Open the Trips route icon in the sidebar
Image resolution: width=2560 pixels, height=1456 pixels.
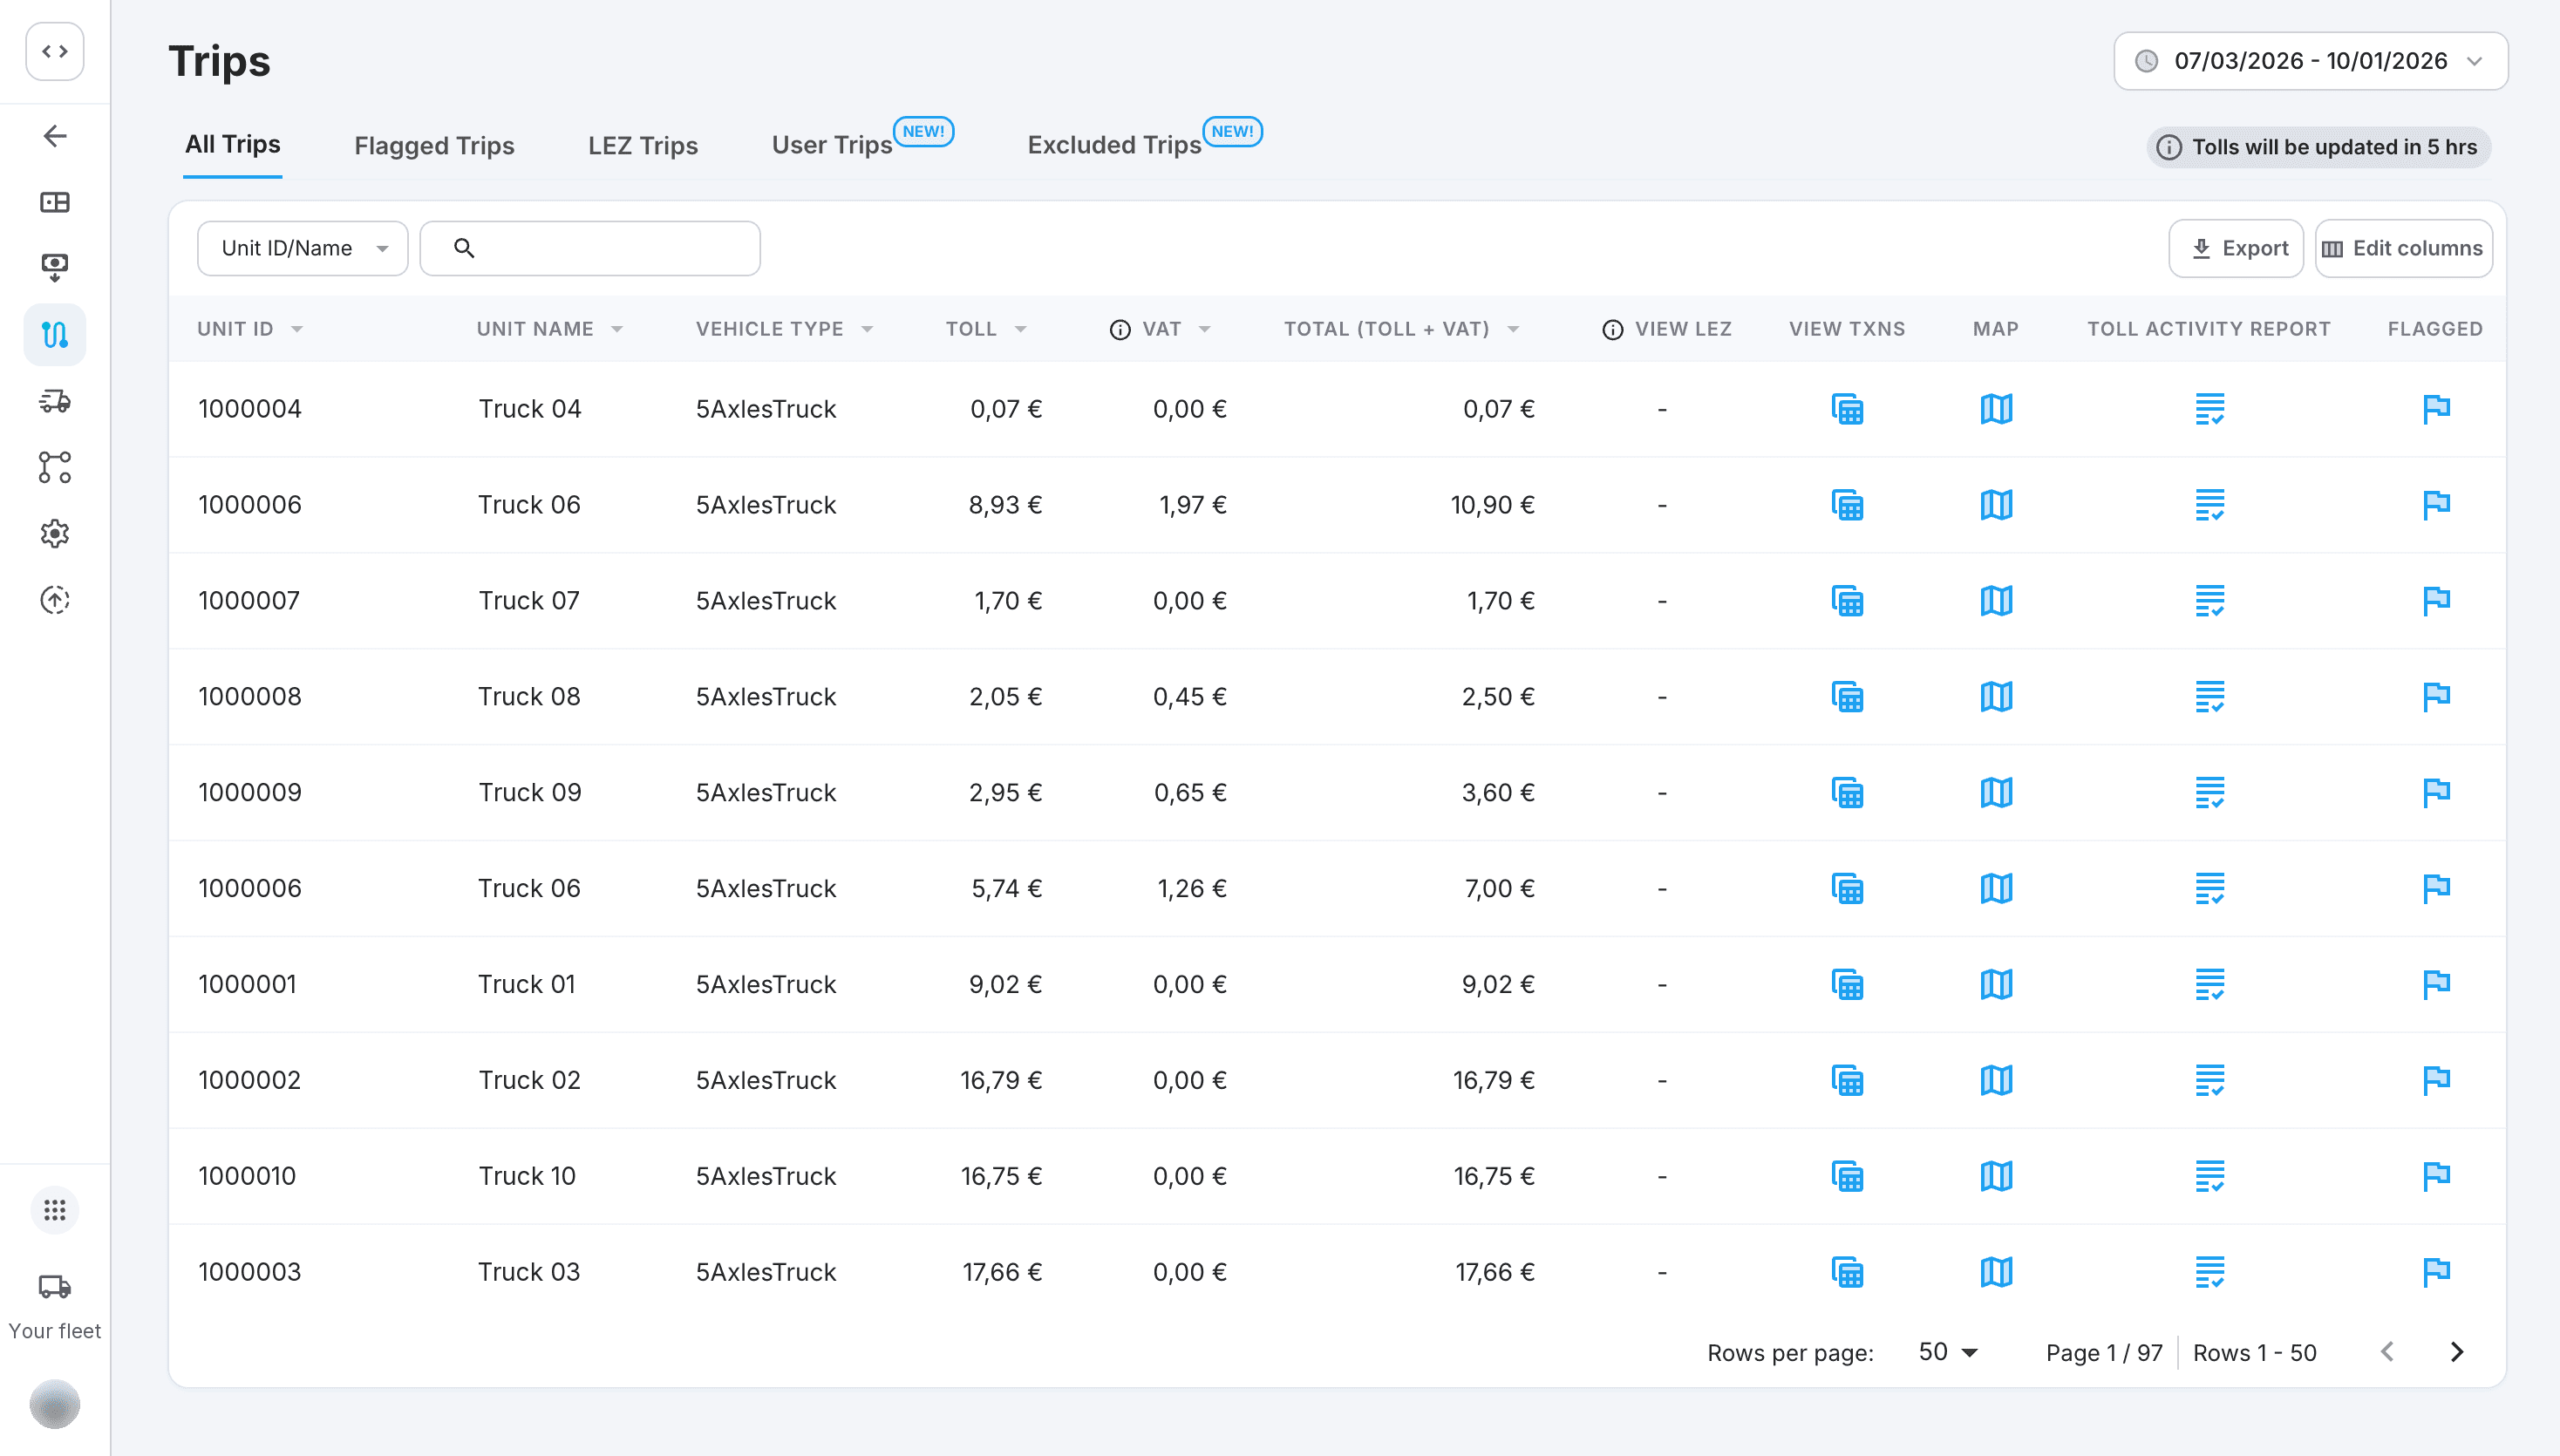[x=55, y=334]
